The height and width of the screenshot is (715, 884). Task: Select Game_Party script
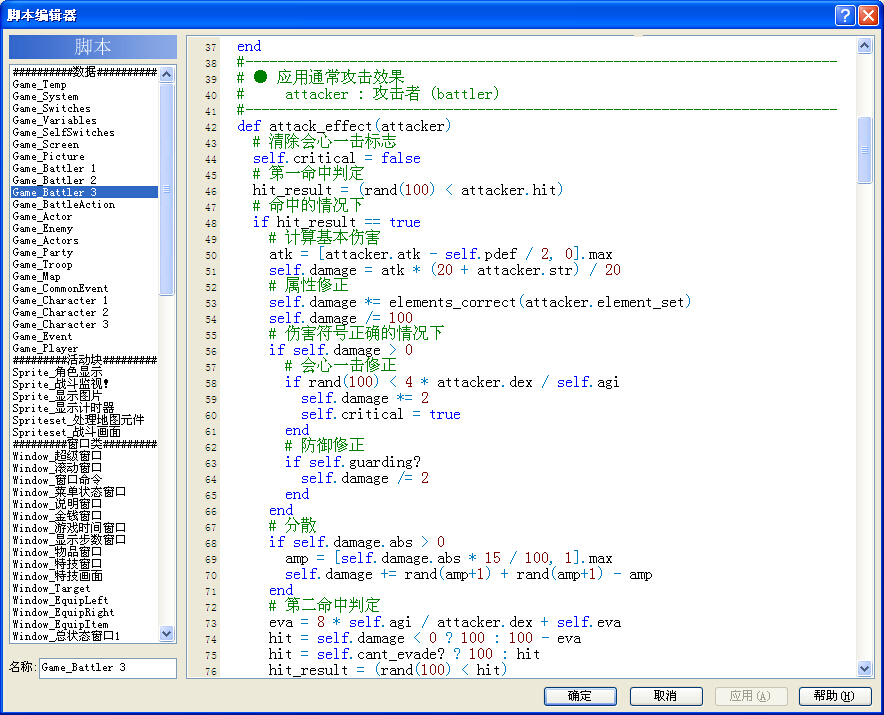pyautogui.click(x=85, y=253)
